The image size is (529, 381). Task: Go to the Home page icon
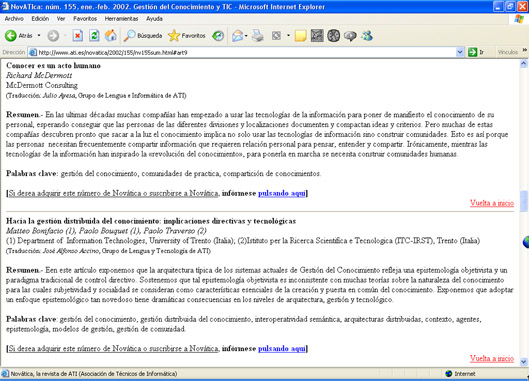(111, 35)
